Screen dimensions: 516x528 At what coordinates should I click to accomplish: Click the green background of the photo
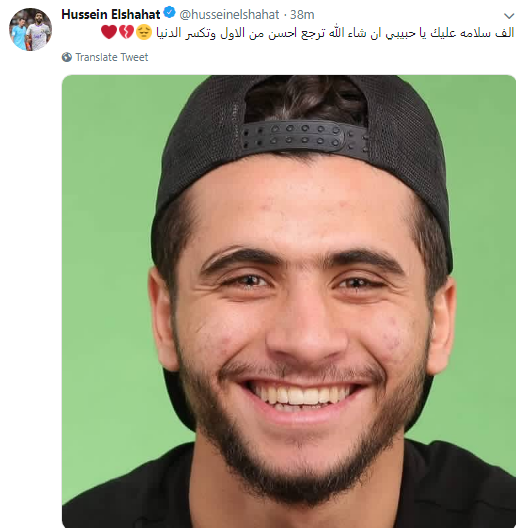pos(108,236)
